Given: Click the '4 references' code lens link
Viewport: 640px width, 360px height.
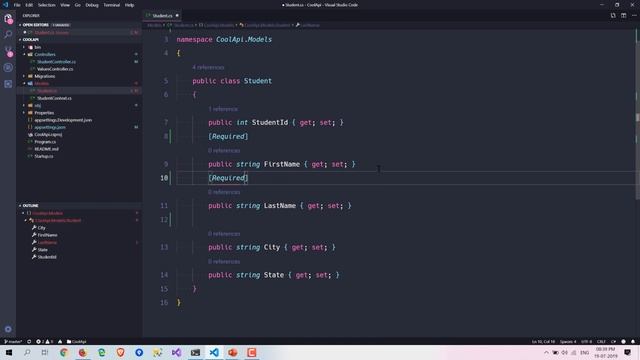Looking at the screenshot, I should coord(208,67).
